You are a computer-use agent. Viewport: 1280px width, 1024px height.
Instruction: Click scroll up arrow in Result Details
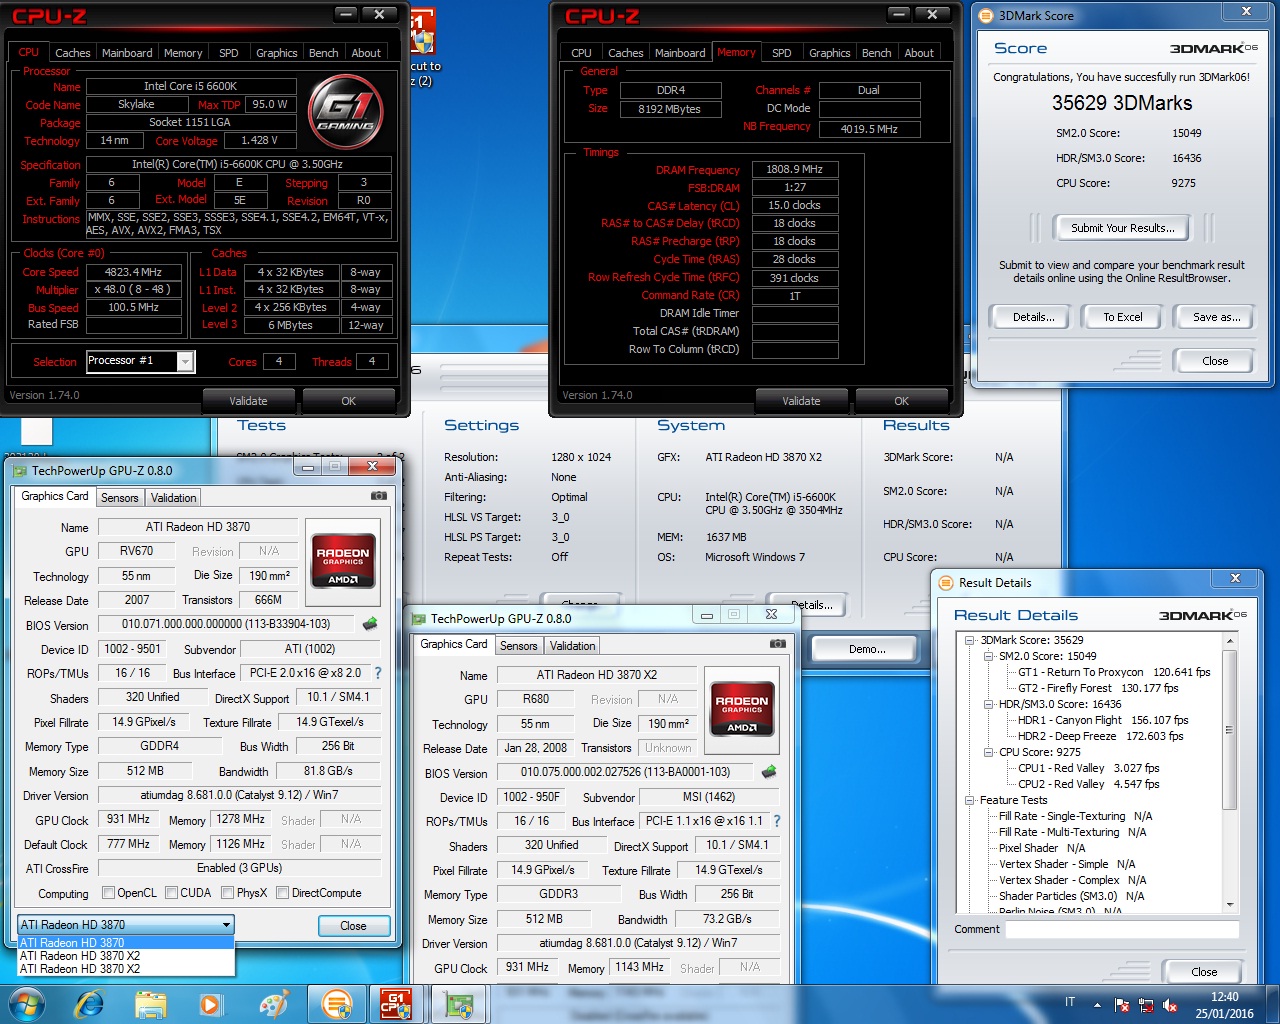[1229, 640]
